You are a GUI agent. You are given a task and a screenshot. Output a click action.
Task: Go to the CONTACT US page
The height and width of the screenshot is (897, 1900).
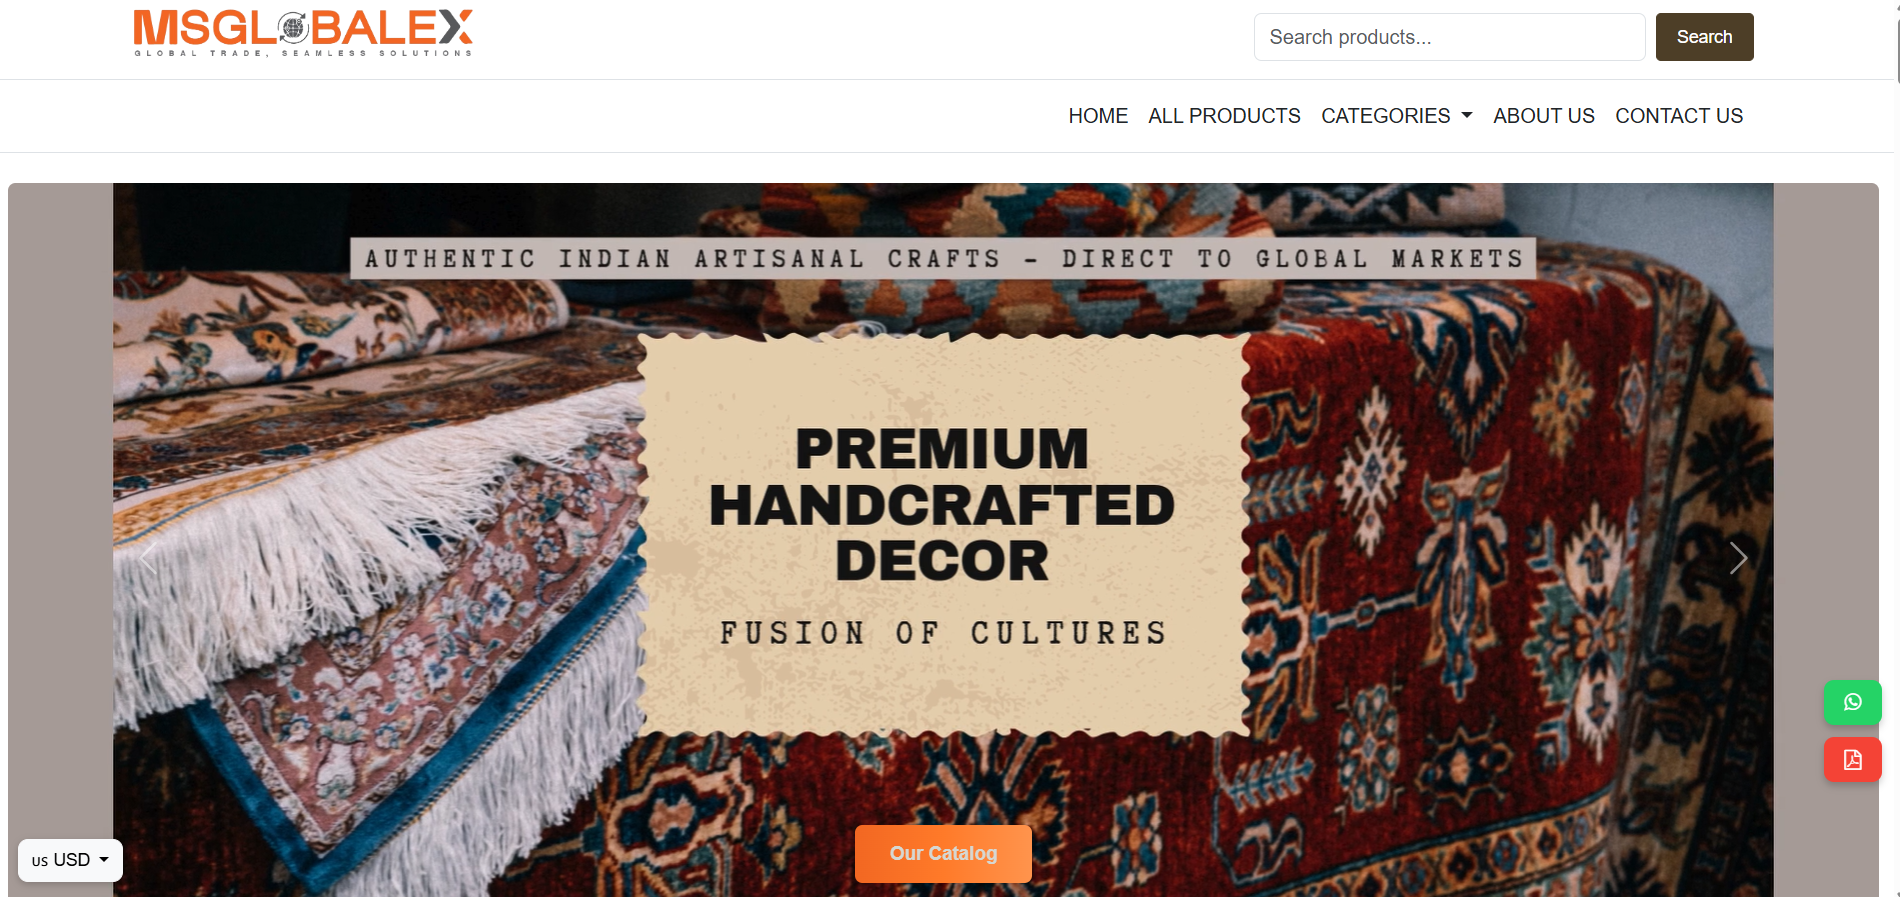[1679, 116]
